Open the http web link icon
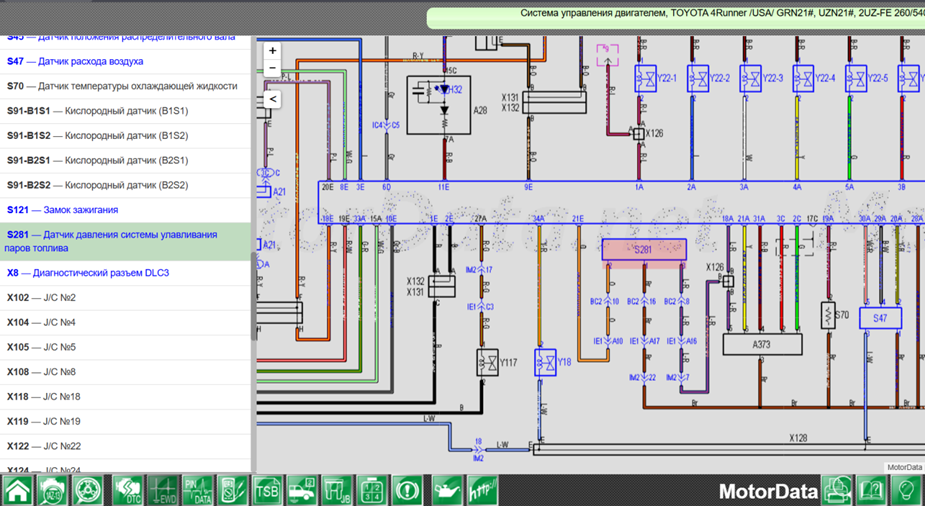The height and width of the screenshot is (506, 925). click(x=482, y=491)
